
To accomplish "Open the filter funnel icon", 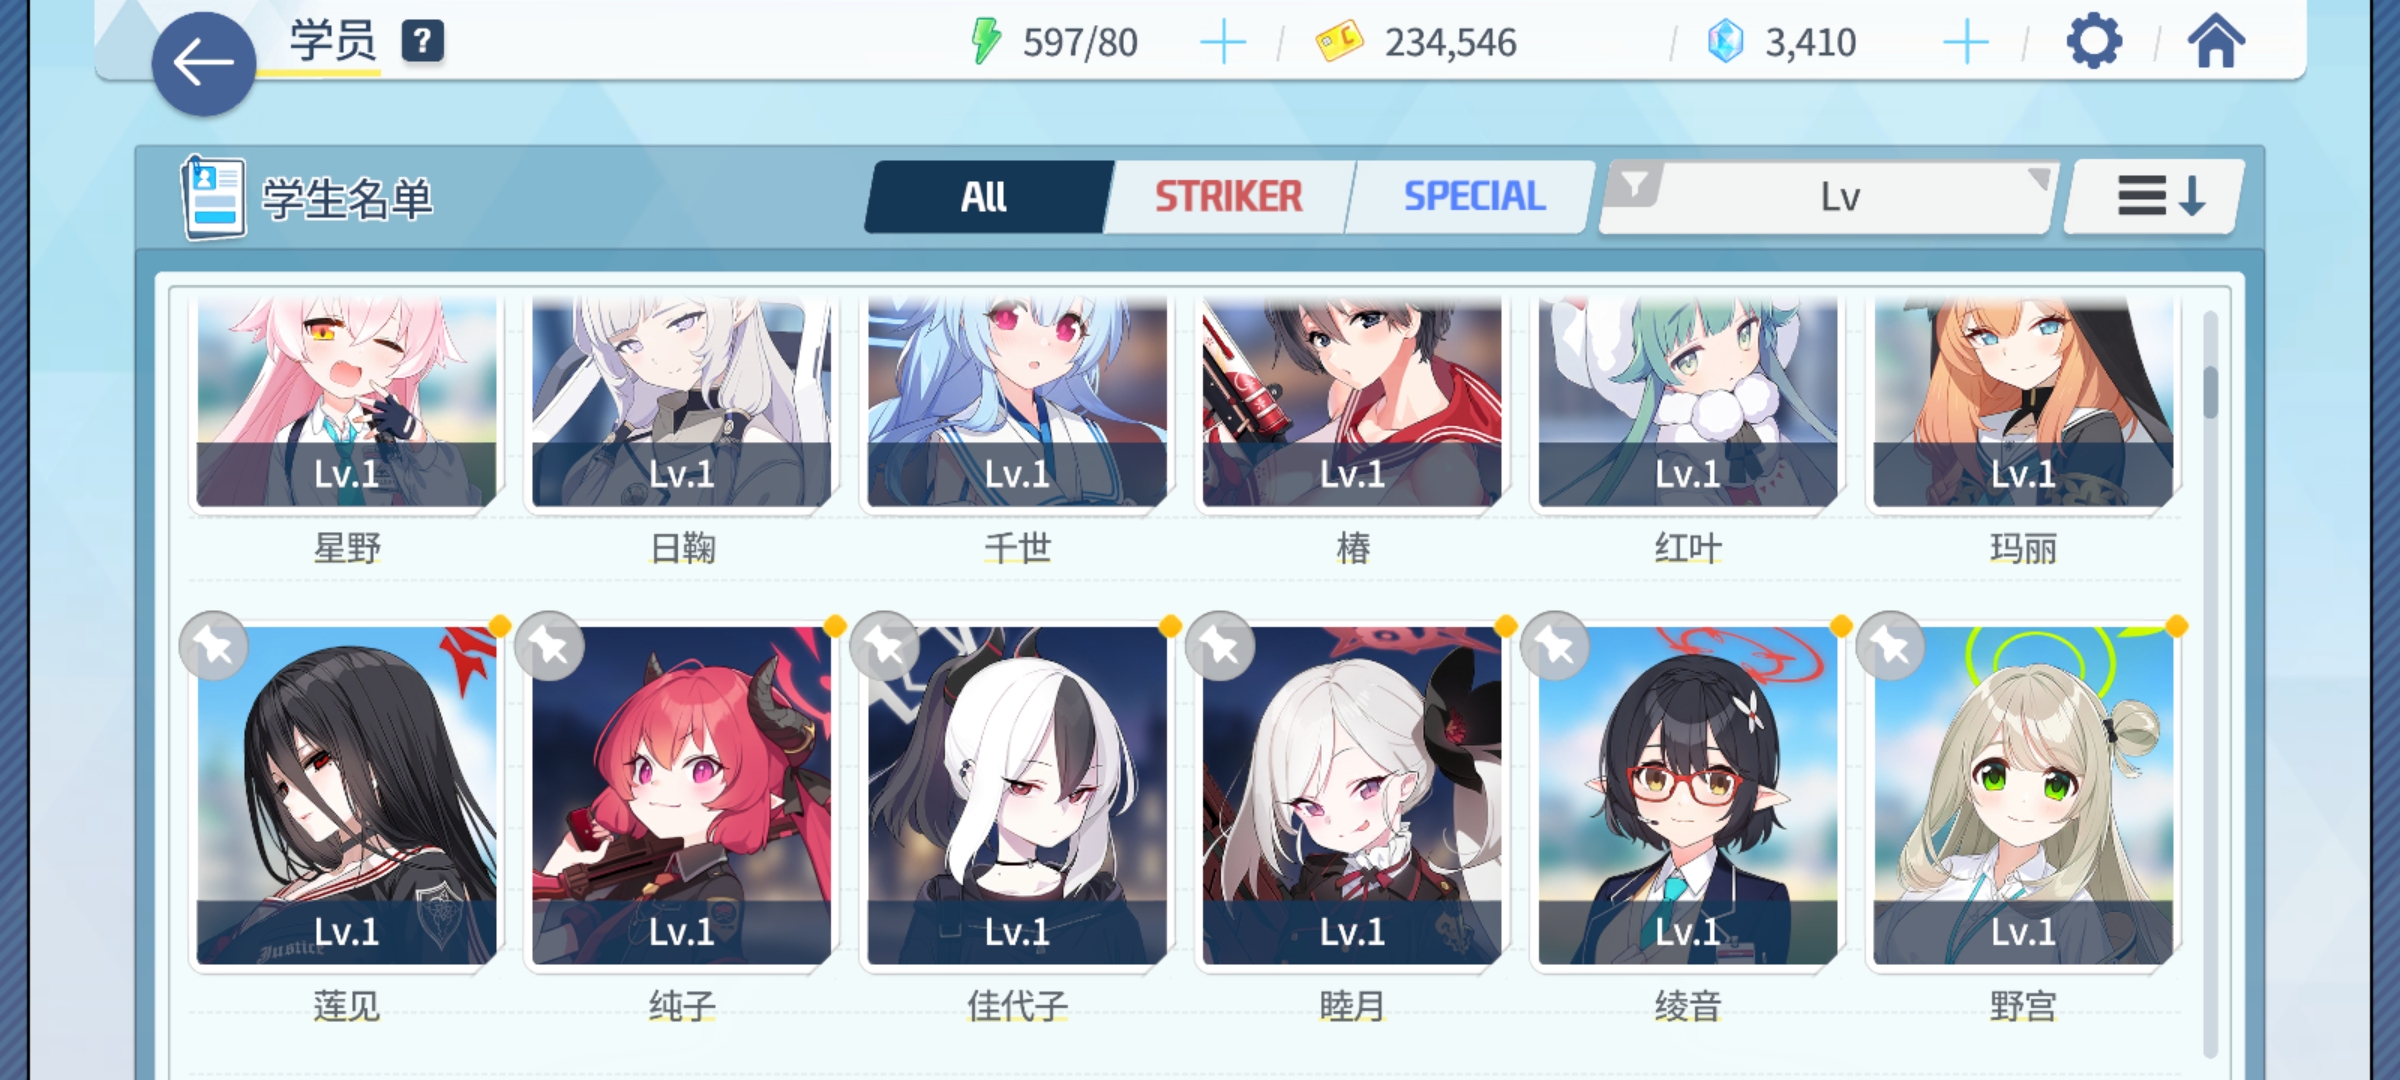I will coord(1634,186).
